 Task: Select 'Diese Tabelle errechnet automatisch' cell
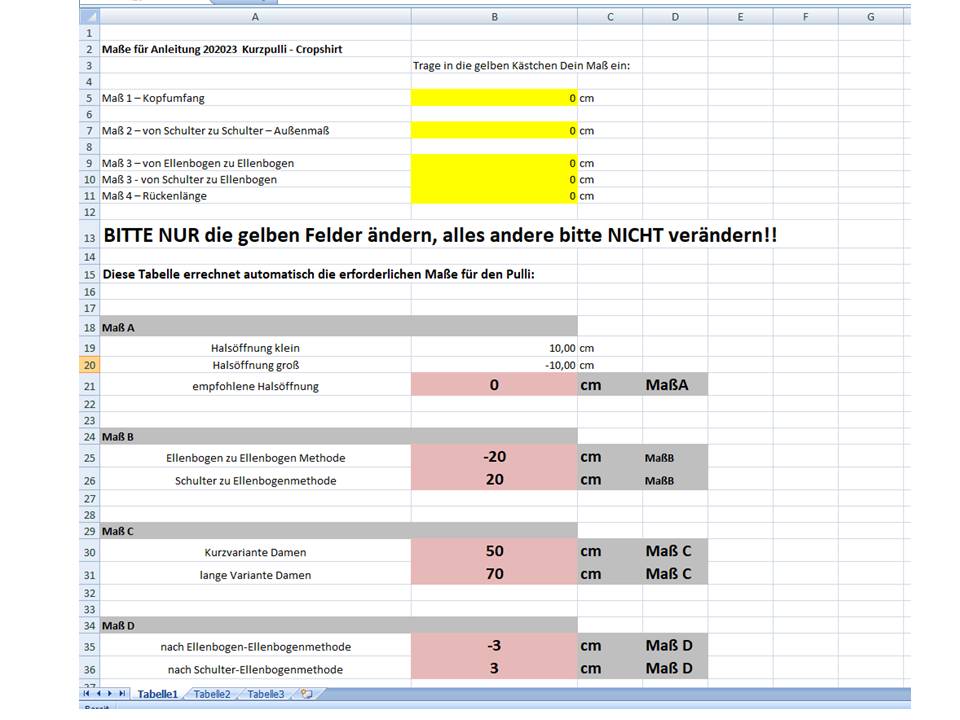(x=318, y=274)
